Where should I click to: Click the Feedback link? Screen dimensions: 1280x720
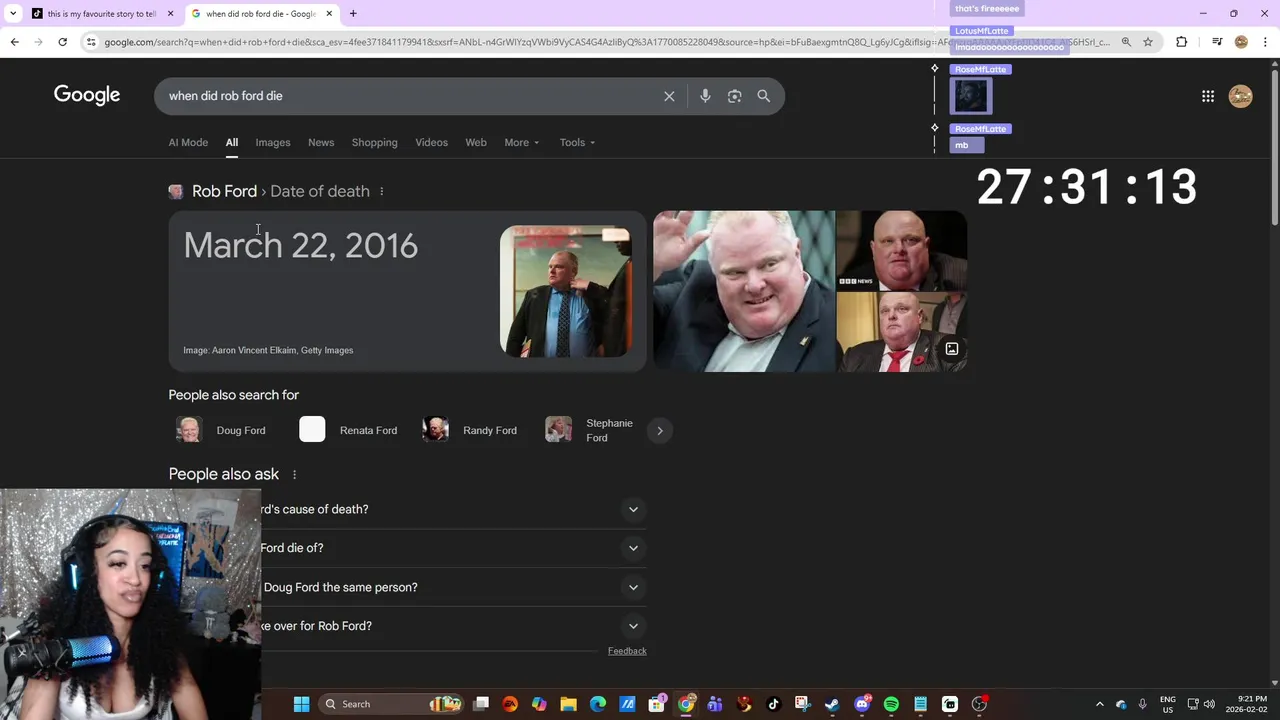coord(627,651)
